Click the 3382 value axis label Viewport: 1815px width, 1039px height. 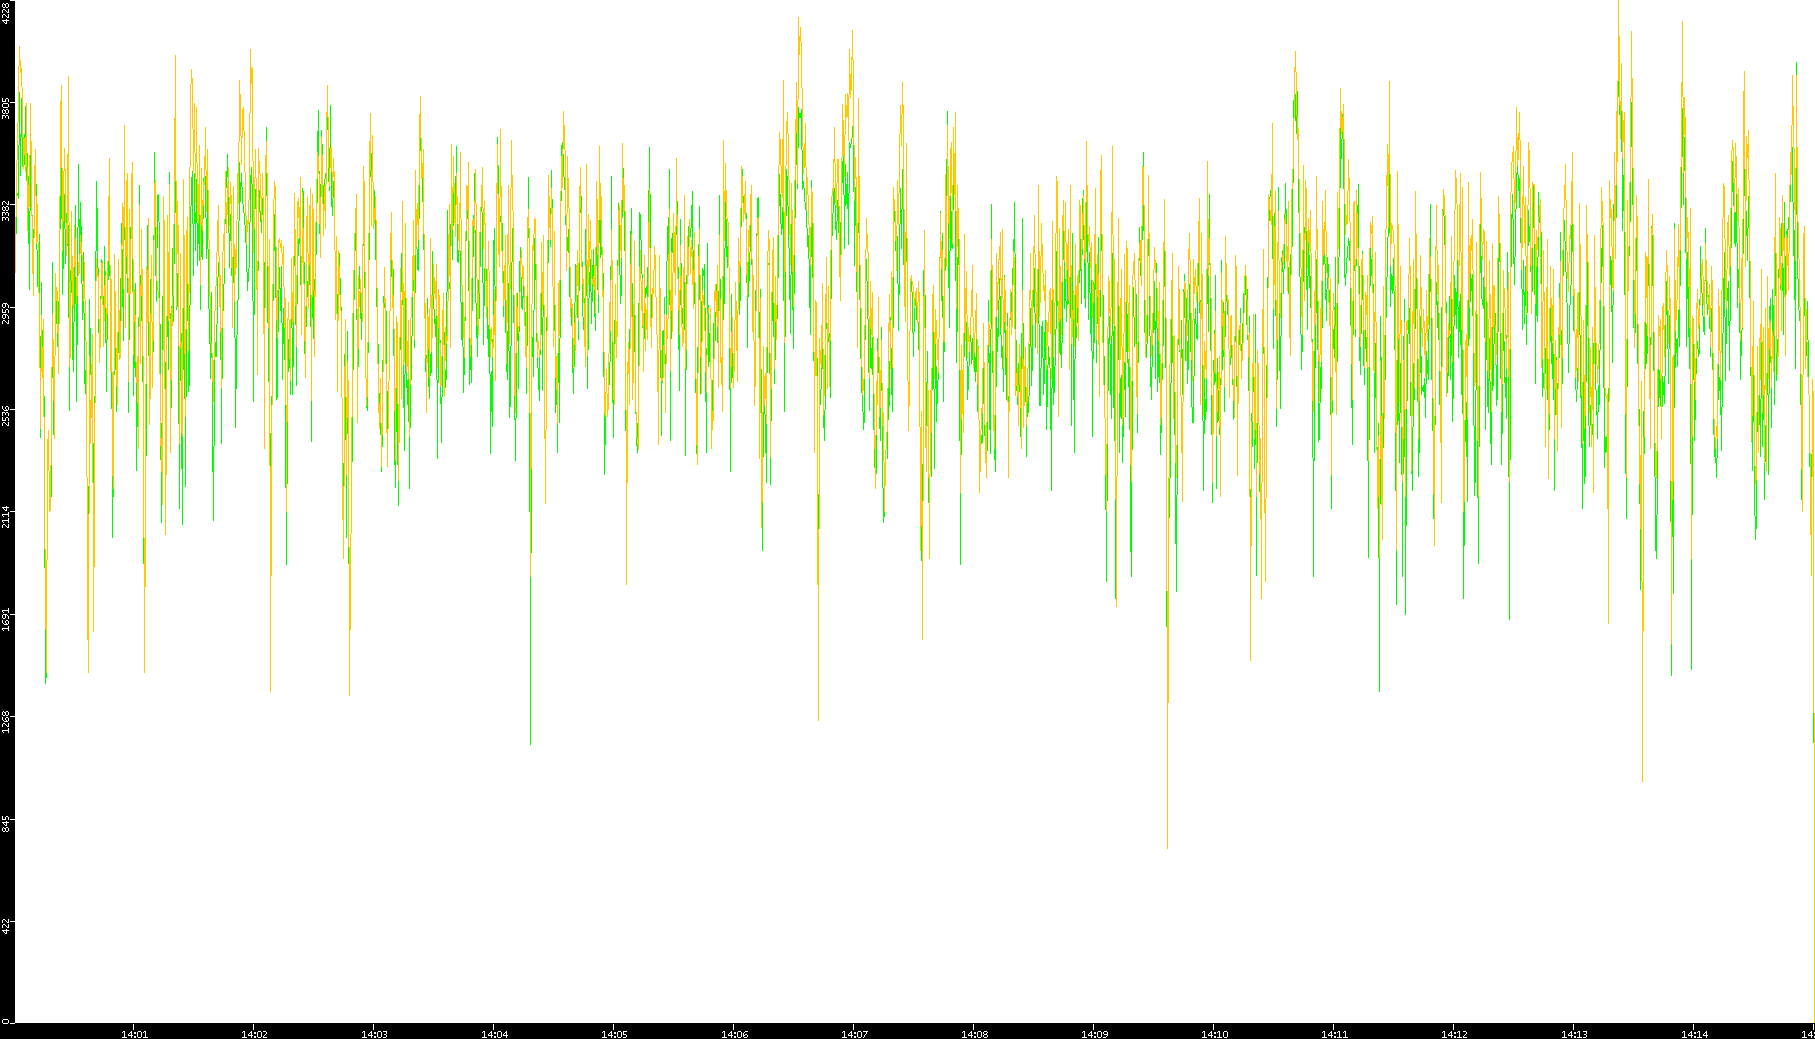(x=7, y=210)
